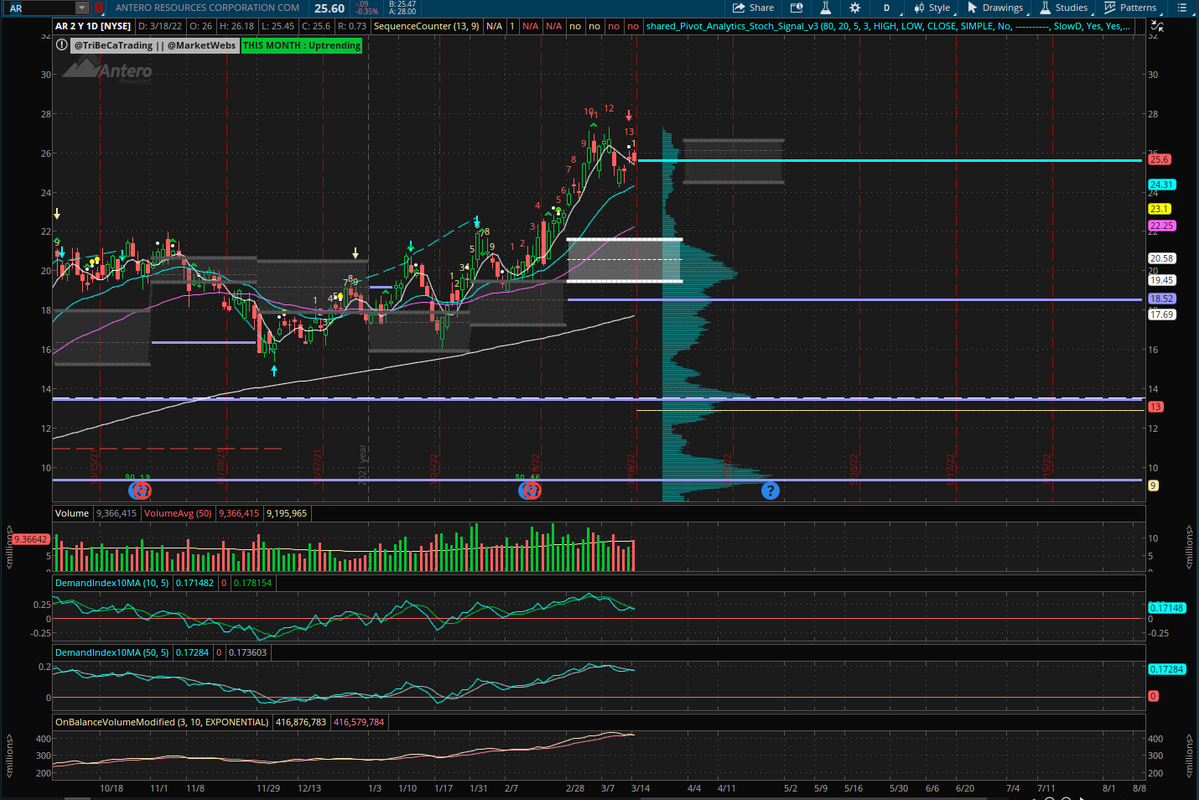The width and height of the screenshot is (1199, 800).
Task: Click the R: 0.73 range value
Action: [x=353, y=26]
